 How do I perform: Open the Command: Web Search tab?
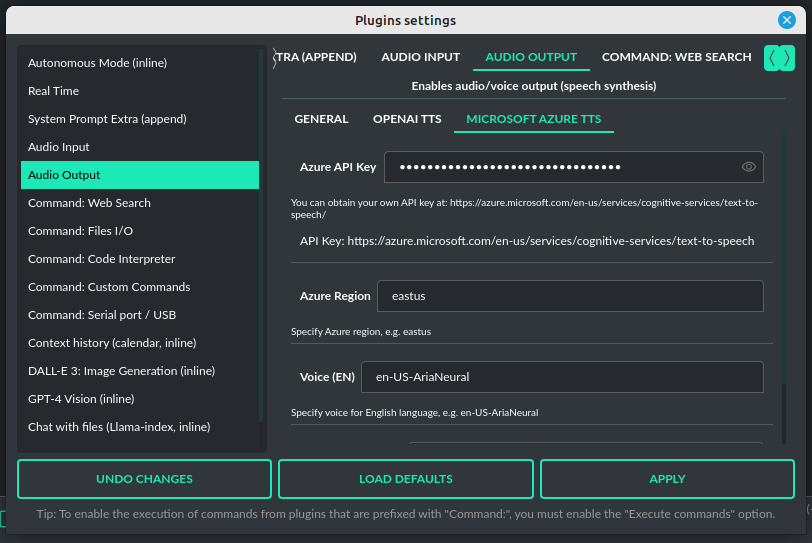[x=676, y=57]
